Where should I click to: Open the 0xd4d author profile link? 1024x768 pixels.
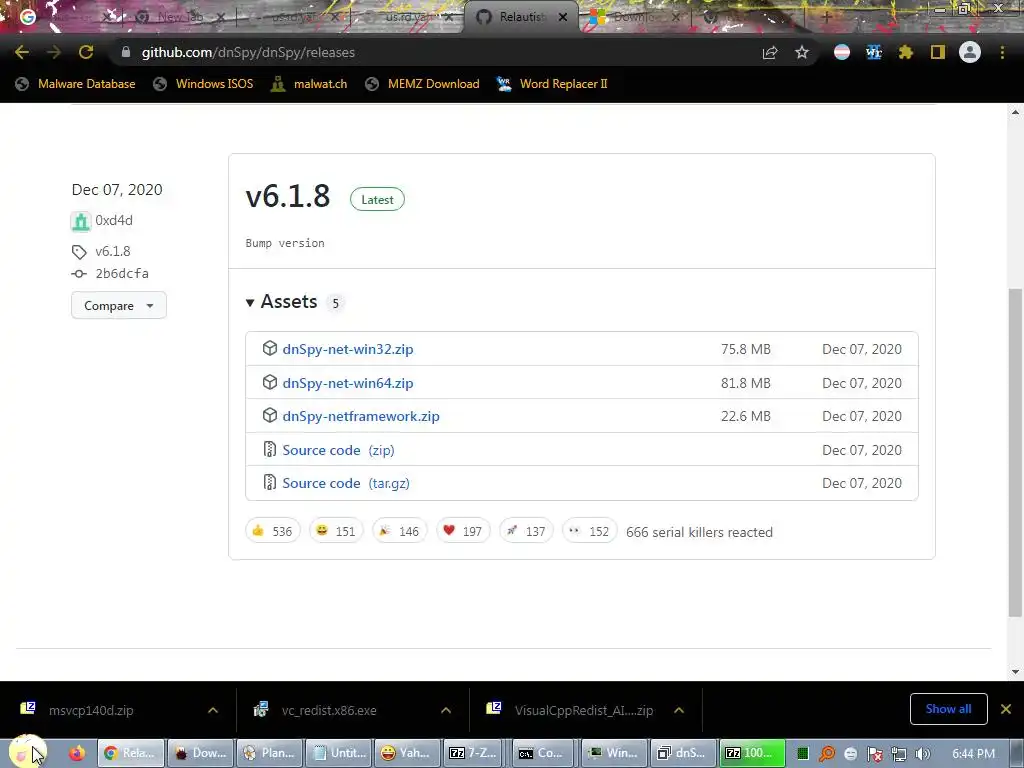(114, 221)
